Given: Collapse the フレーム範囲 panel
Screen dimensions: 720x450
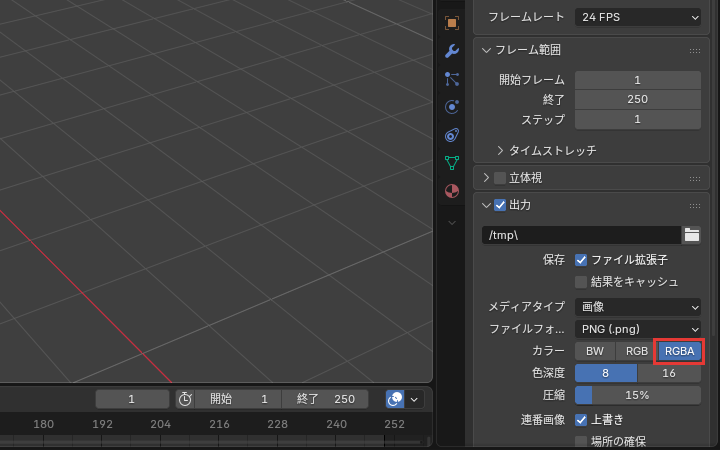Looking at the screenshot, I should click(486, 50).
